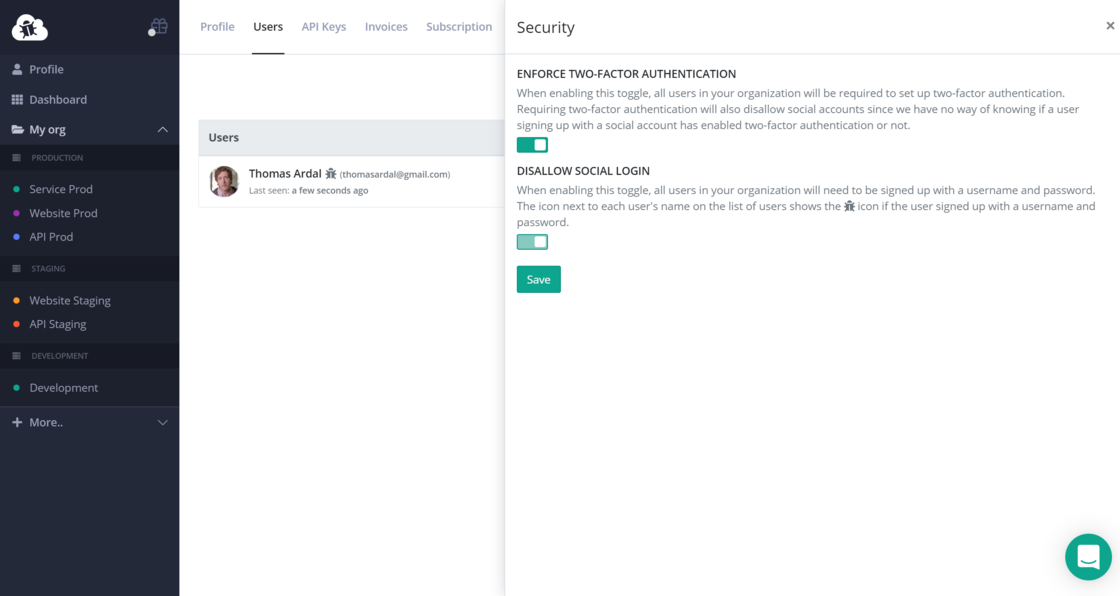Screen dimensions: 1120x596
Task: Click the 'a few seconds ago' text
Action: (x=330, y=191)
